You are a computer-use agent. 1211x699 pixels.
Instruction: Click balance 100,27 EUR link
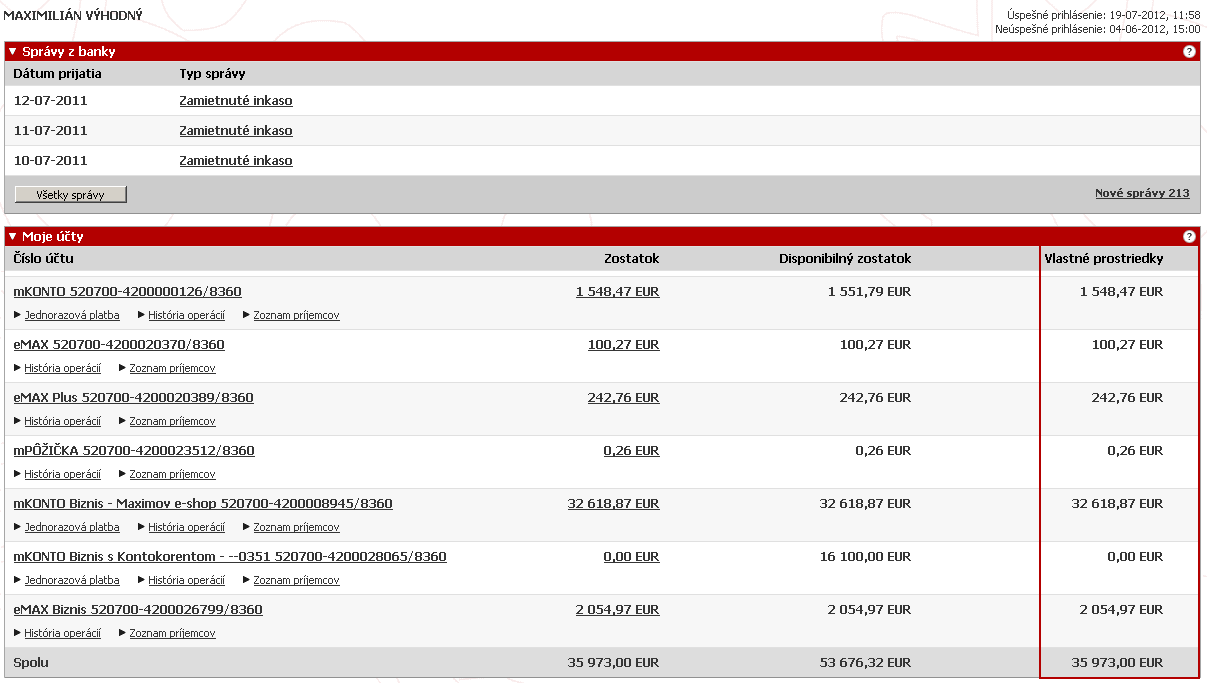pos(623,345)
